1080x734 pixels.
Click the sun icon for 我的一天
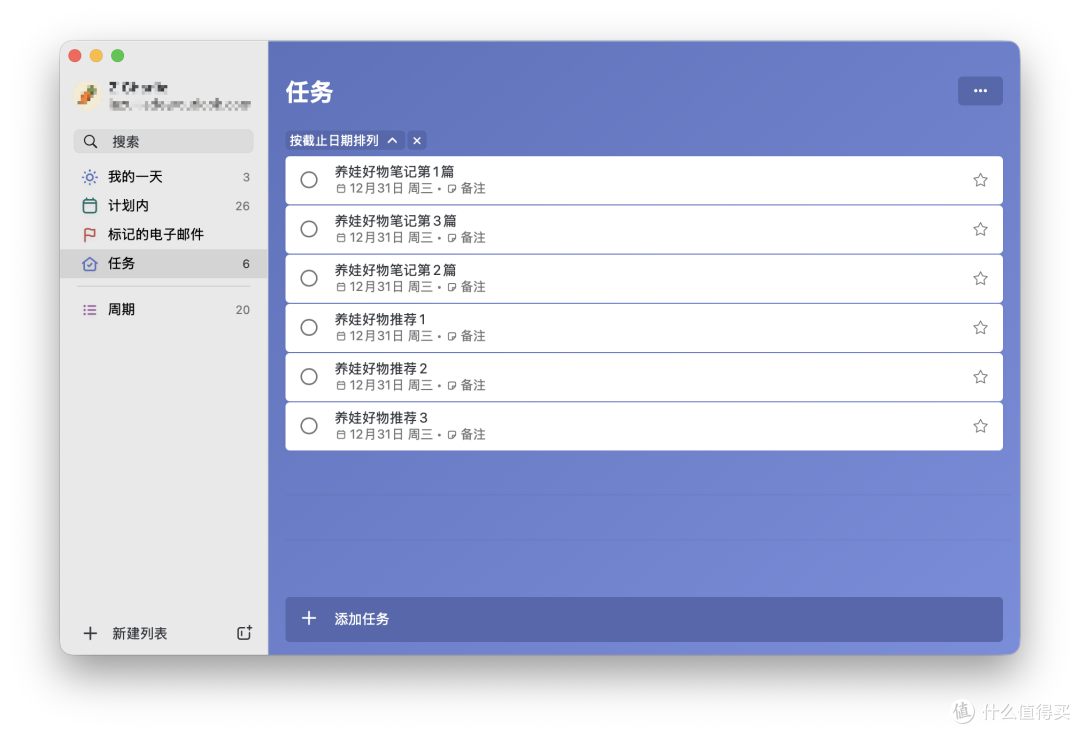click(x=90, y=177)
